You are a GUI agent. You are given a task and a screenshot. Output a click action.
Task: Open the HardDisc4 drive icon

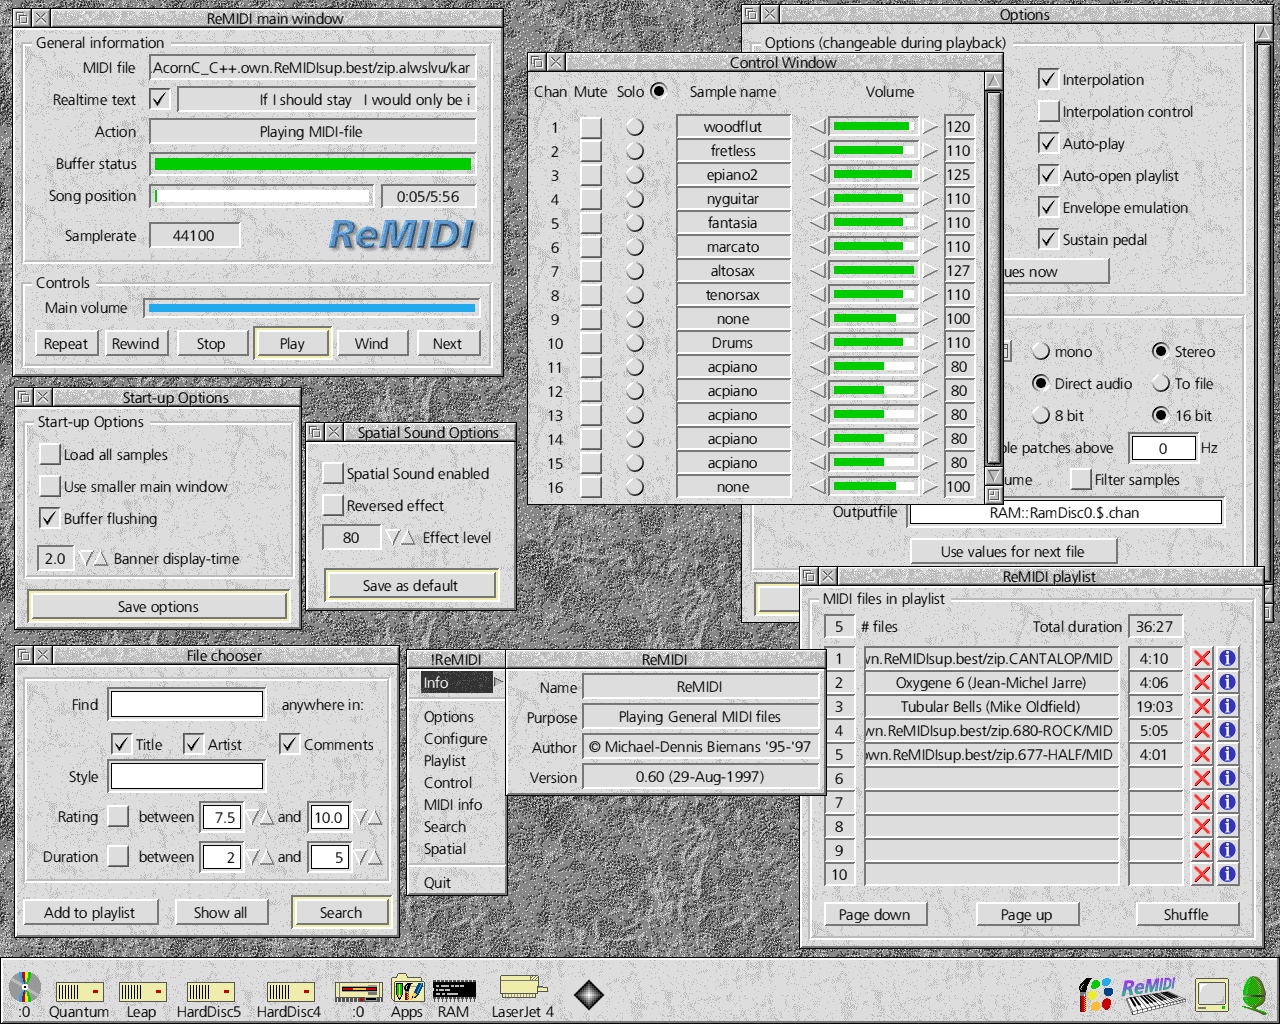[289, 991]
